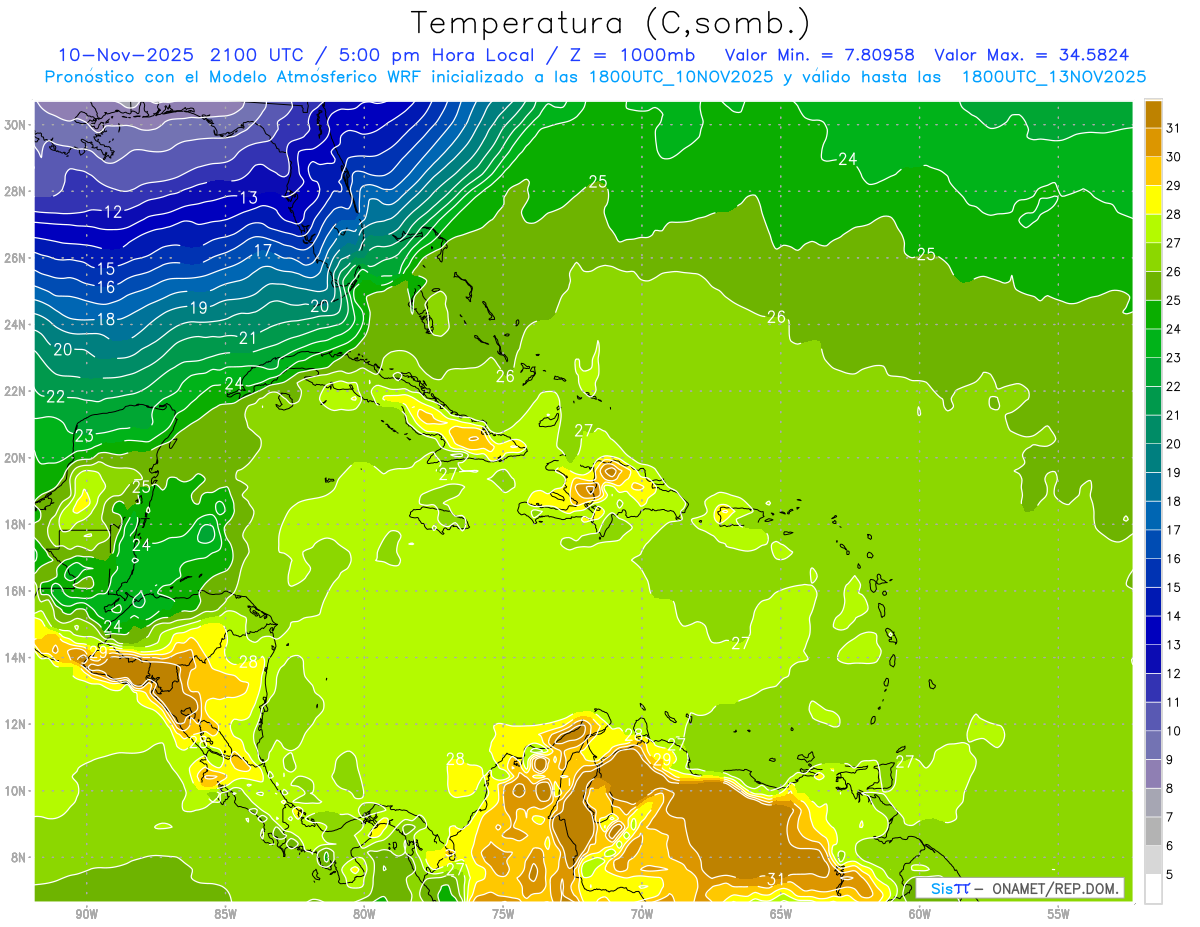Click the 65W longitude axis label

pos(781,914)
